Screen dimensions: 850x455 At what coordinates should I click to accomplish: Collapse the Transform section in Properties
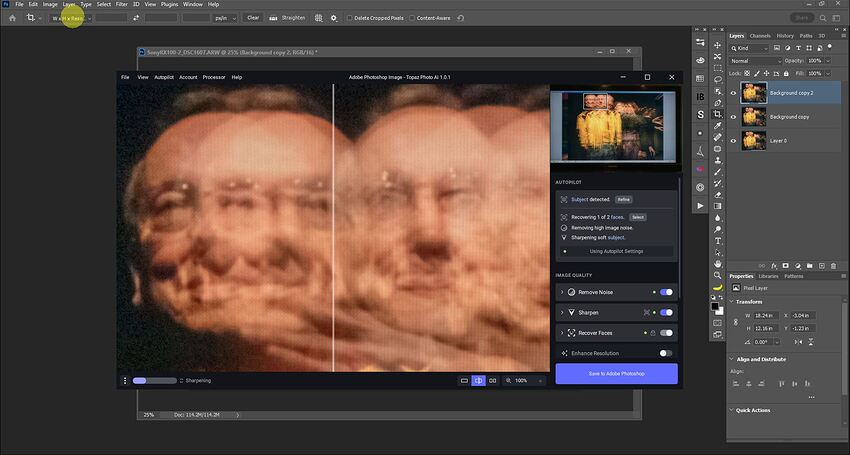(x=731, y=302)
